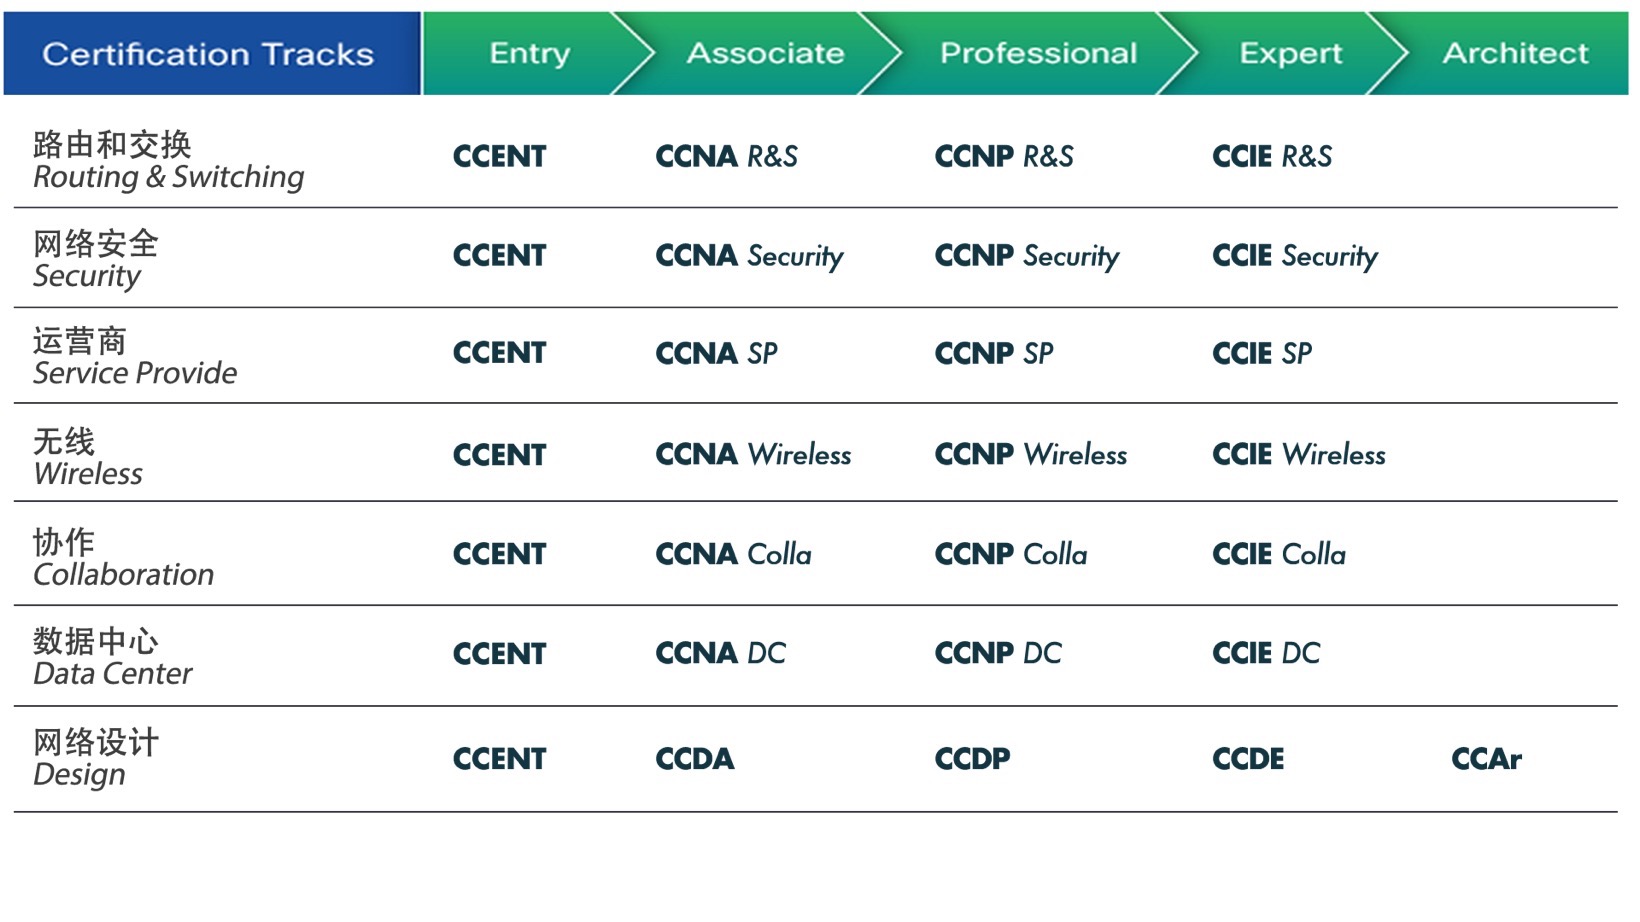Image resolution: width=1640 pixels, height=922 pixels.
Task: Click the Certification Tracks header
Action: 208,54
